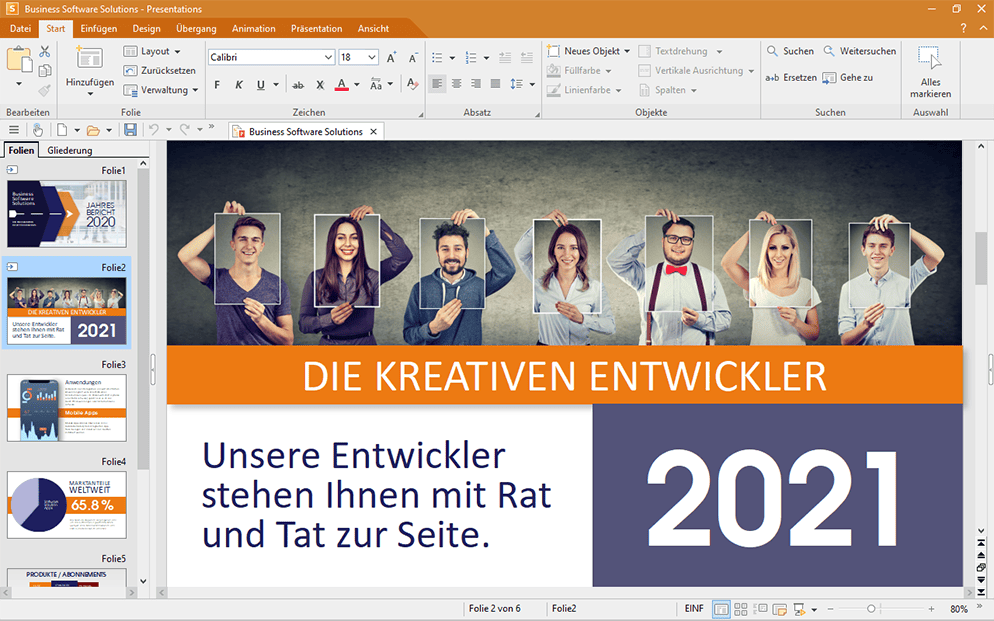994x621 pixels.
Task: Switch to the Gliederung panel tab
Action: click(70, 151)
